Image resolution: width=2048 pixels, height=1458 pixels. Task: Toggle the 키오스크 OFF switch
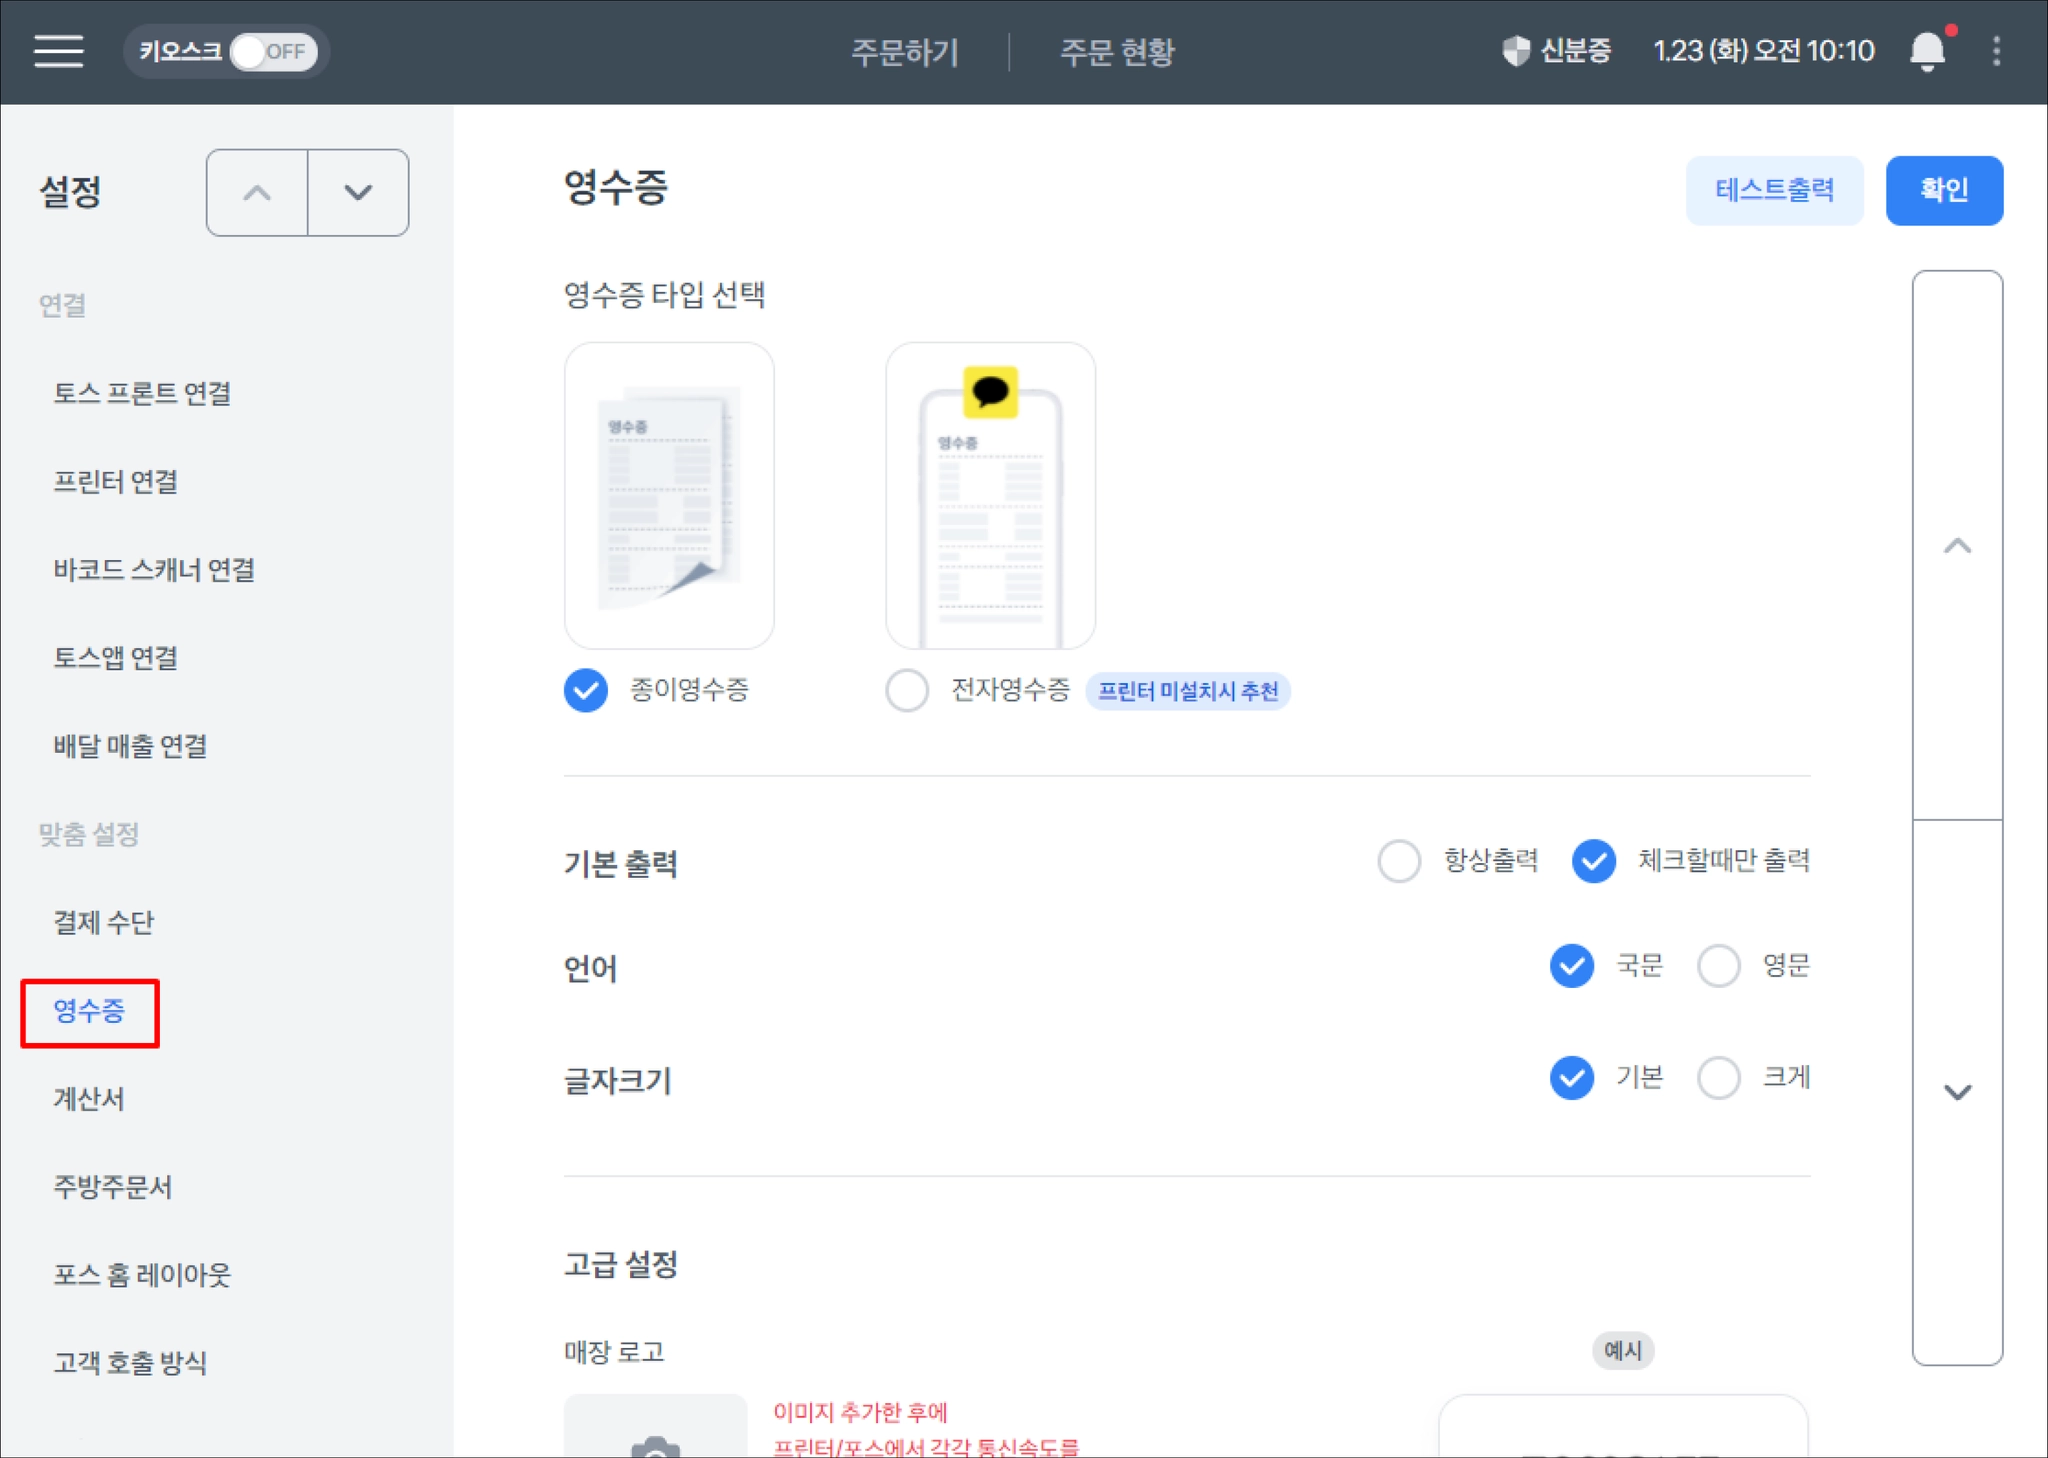(x=273, y=52)
